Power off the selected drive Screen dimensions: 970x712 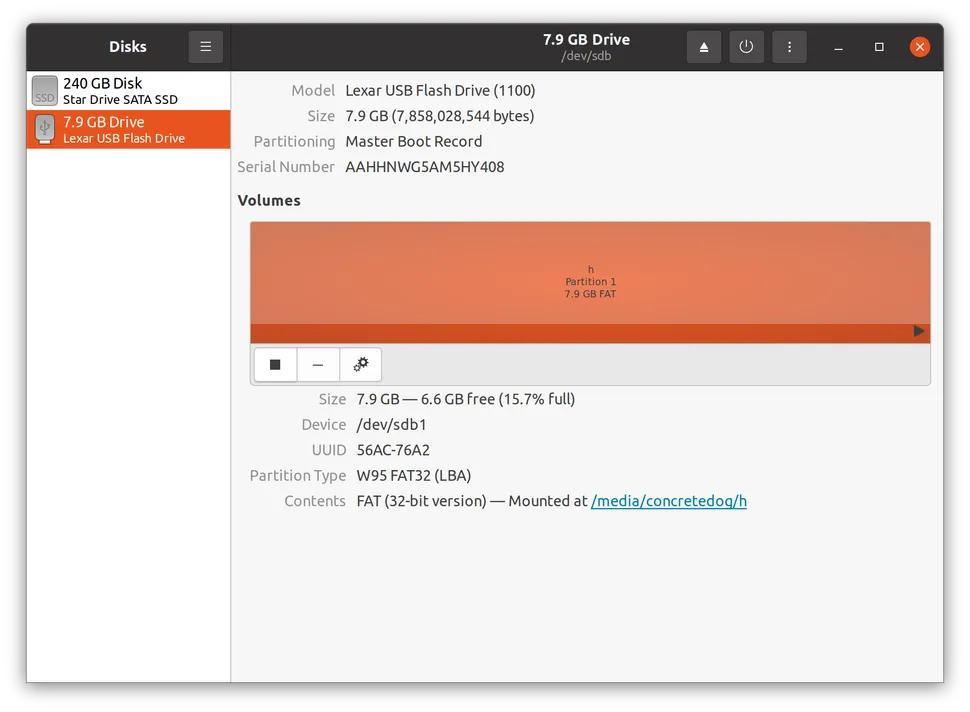click(746, 46)
